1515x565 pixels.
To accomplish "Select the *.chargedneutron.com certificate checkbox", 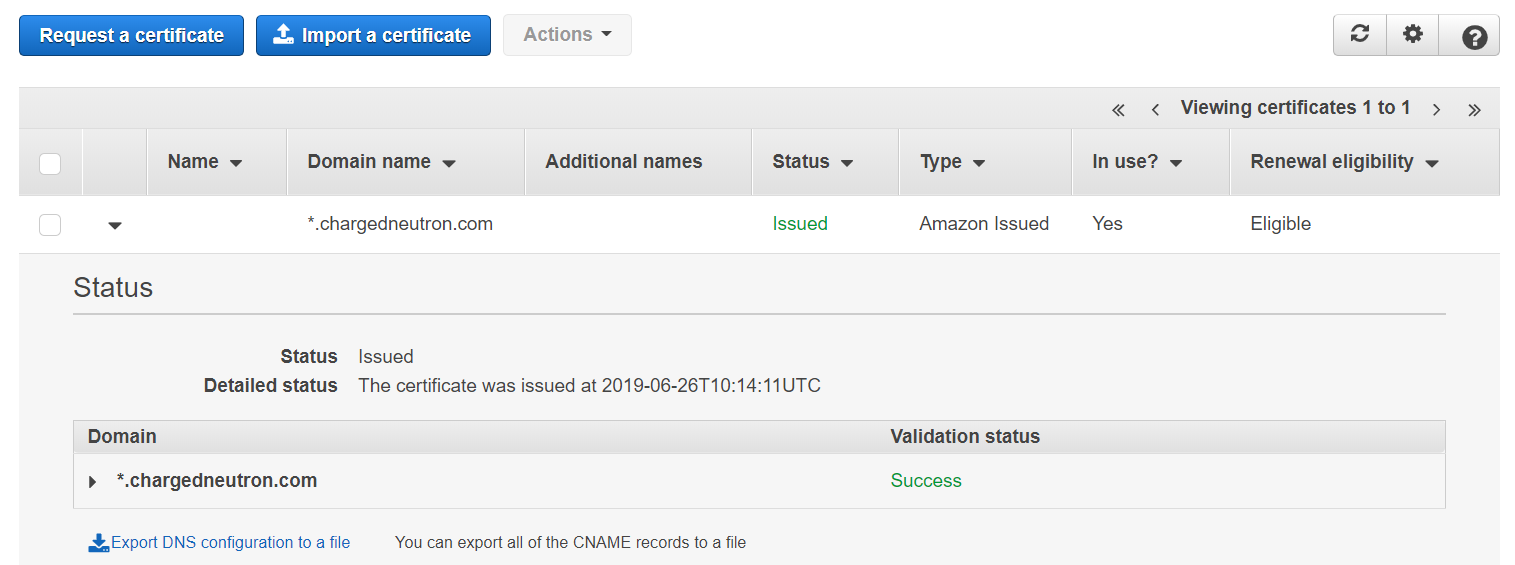I will [x=50, y=225].
